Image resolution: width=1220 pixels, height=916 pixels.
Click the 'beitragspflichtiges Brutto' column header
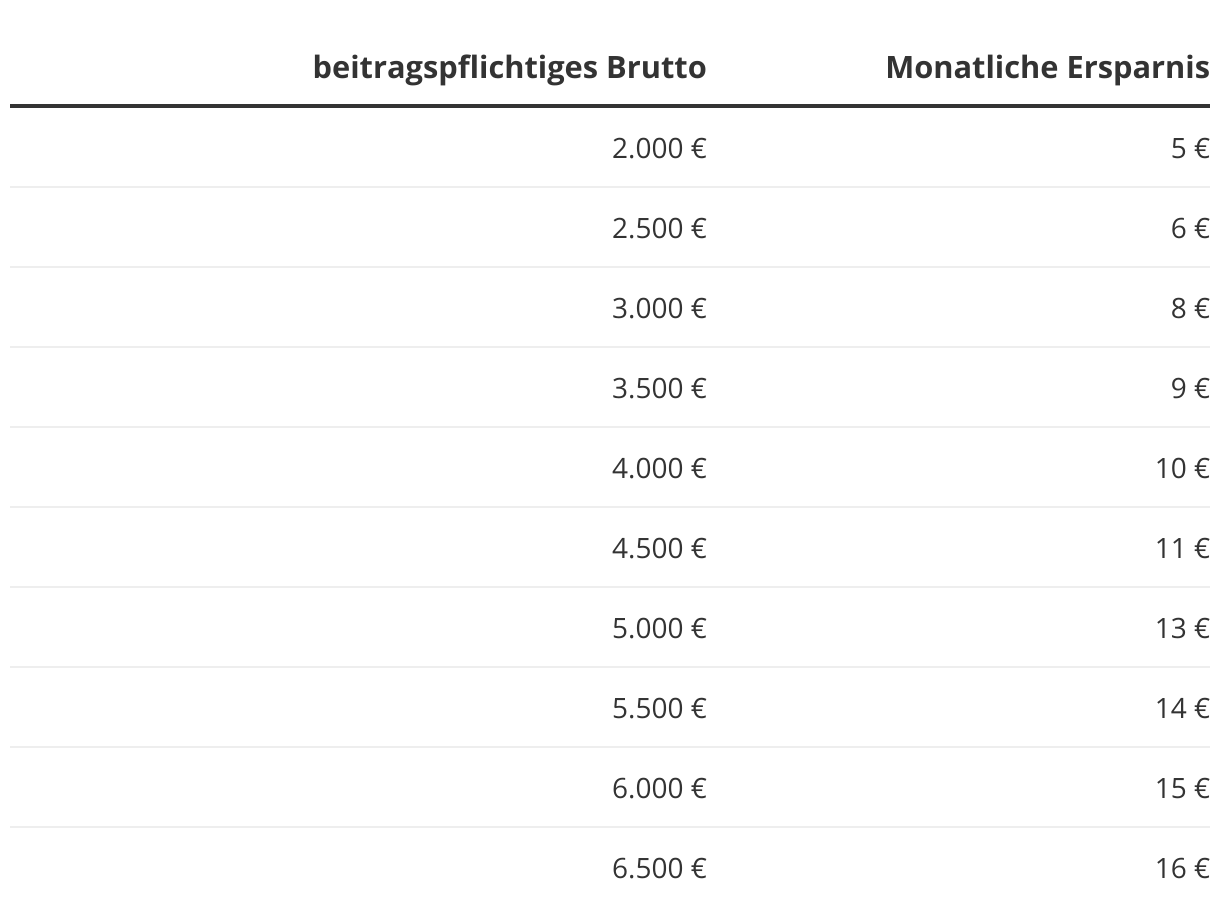509,67
